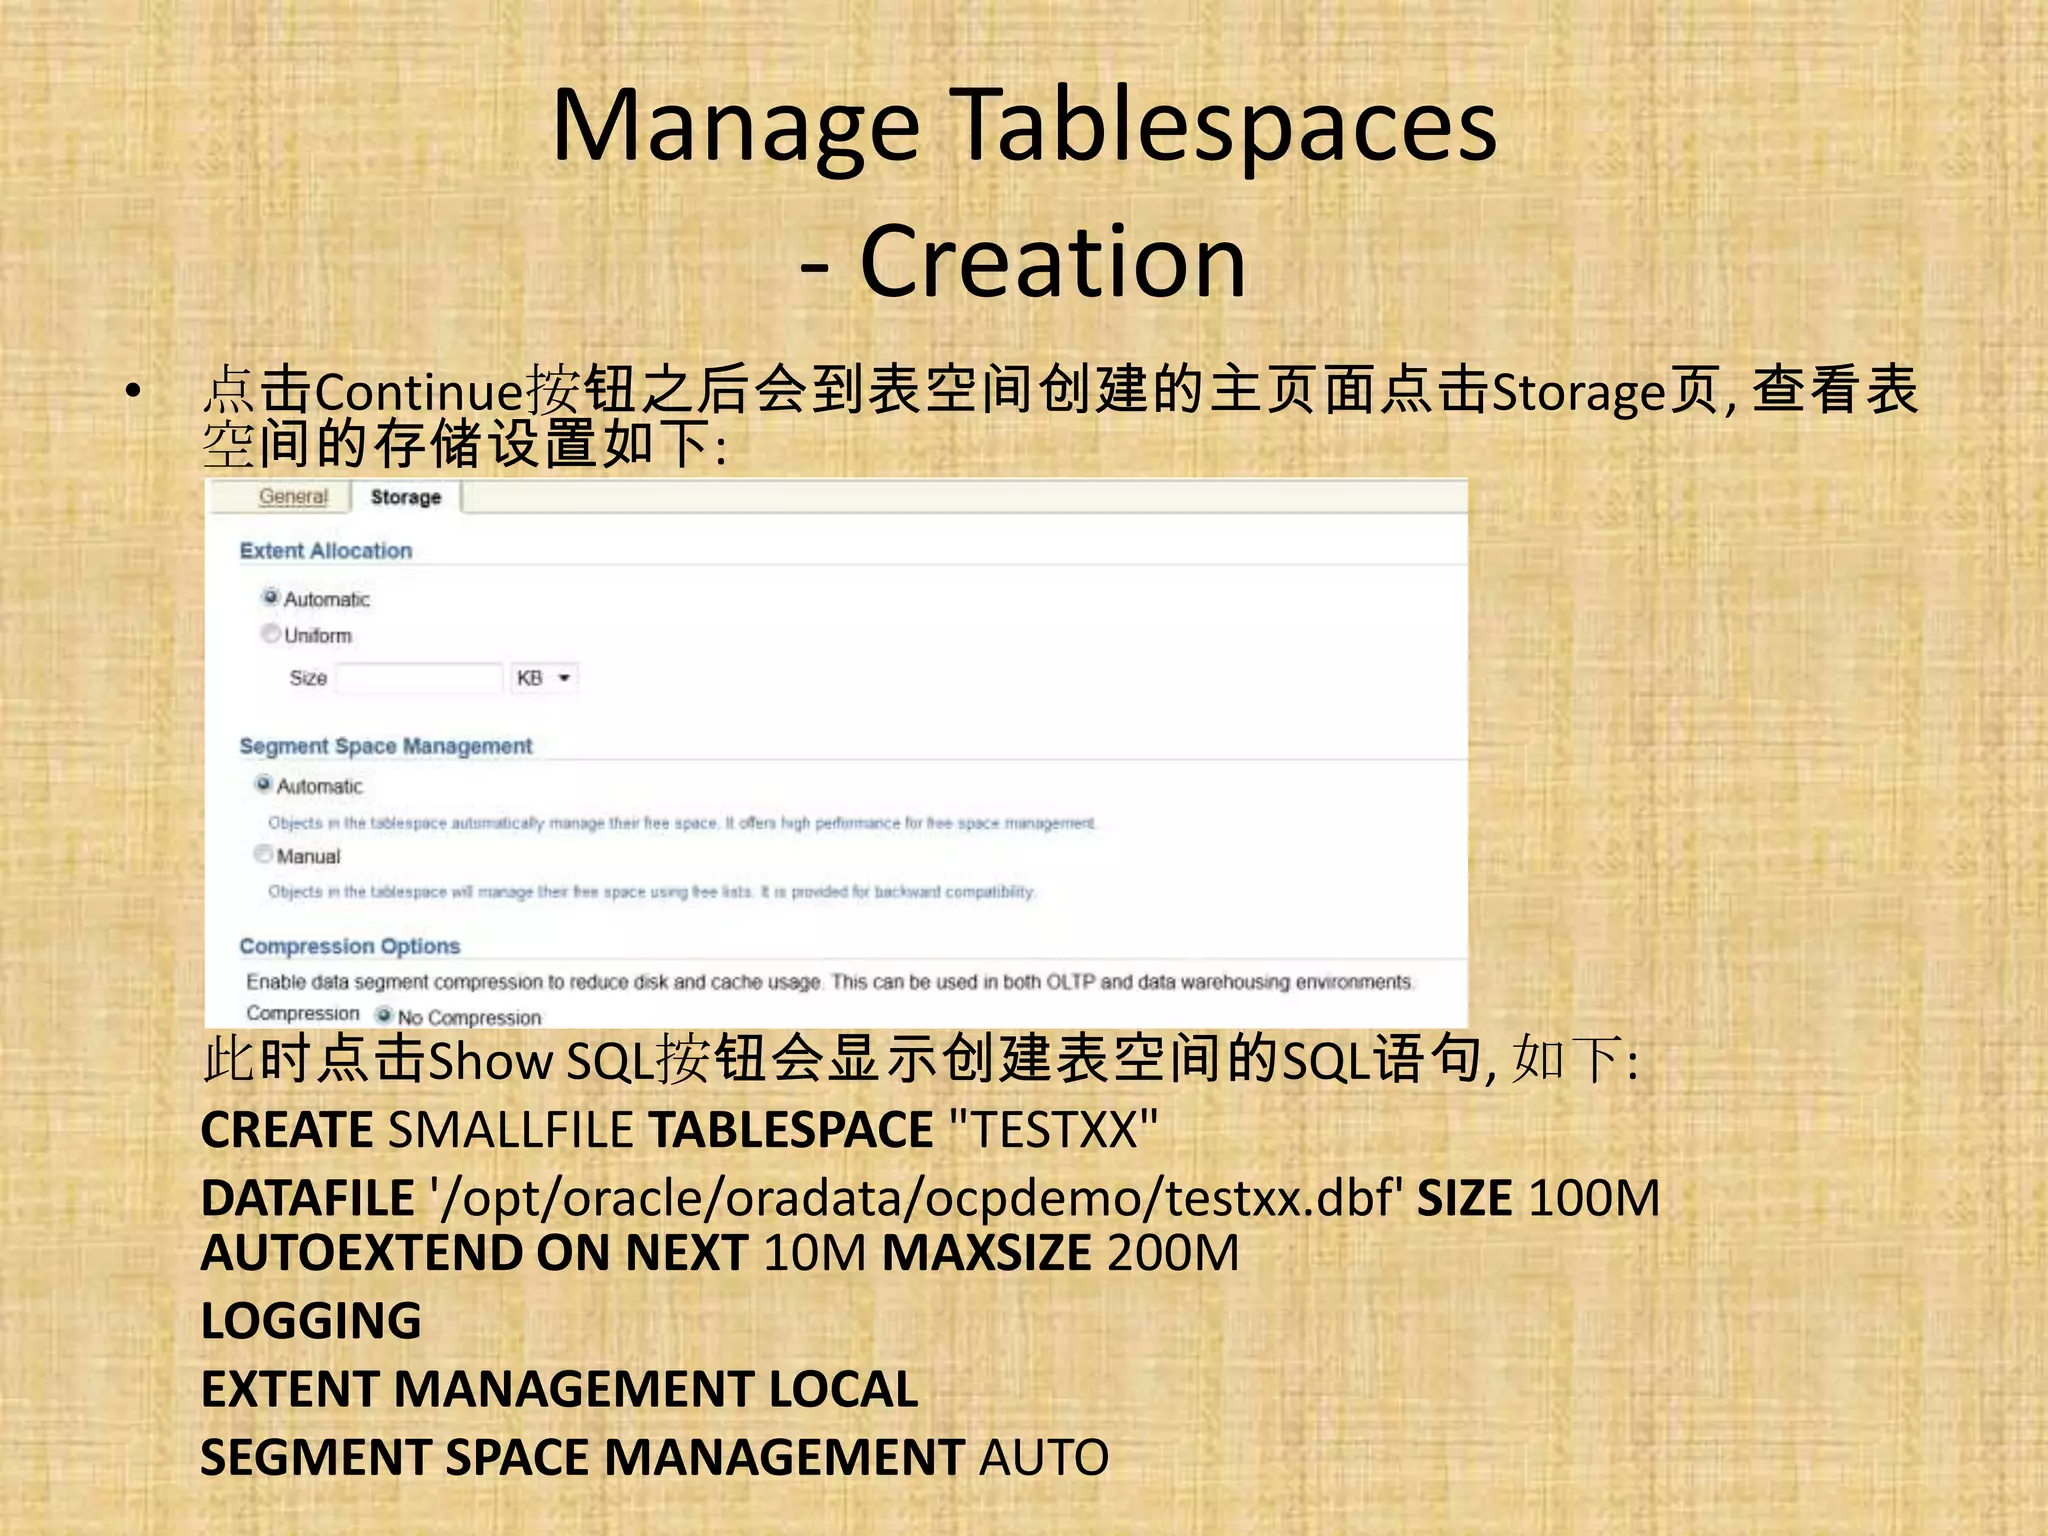Open the KB size unit dropdown
The width and height of the screenshot is (2048, 1536).
[544, 678]
